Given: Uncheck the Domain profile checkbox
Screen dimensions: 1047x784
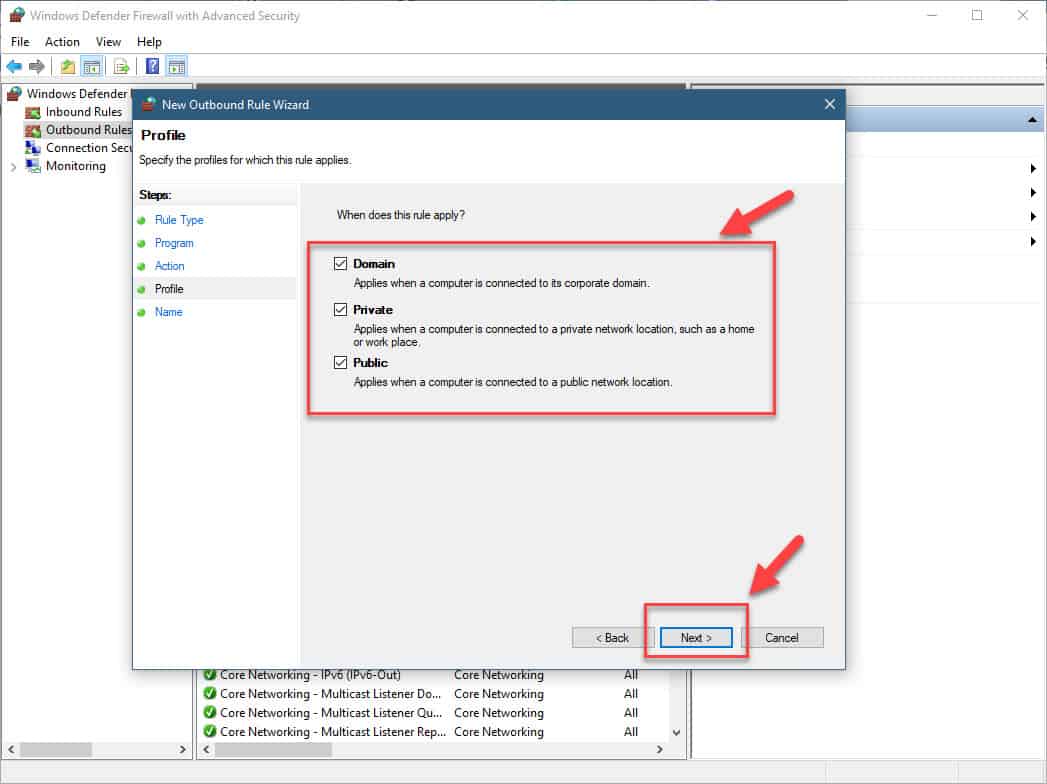Looking at the screenshot, I should [x=341, y=263].
